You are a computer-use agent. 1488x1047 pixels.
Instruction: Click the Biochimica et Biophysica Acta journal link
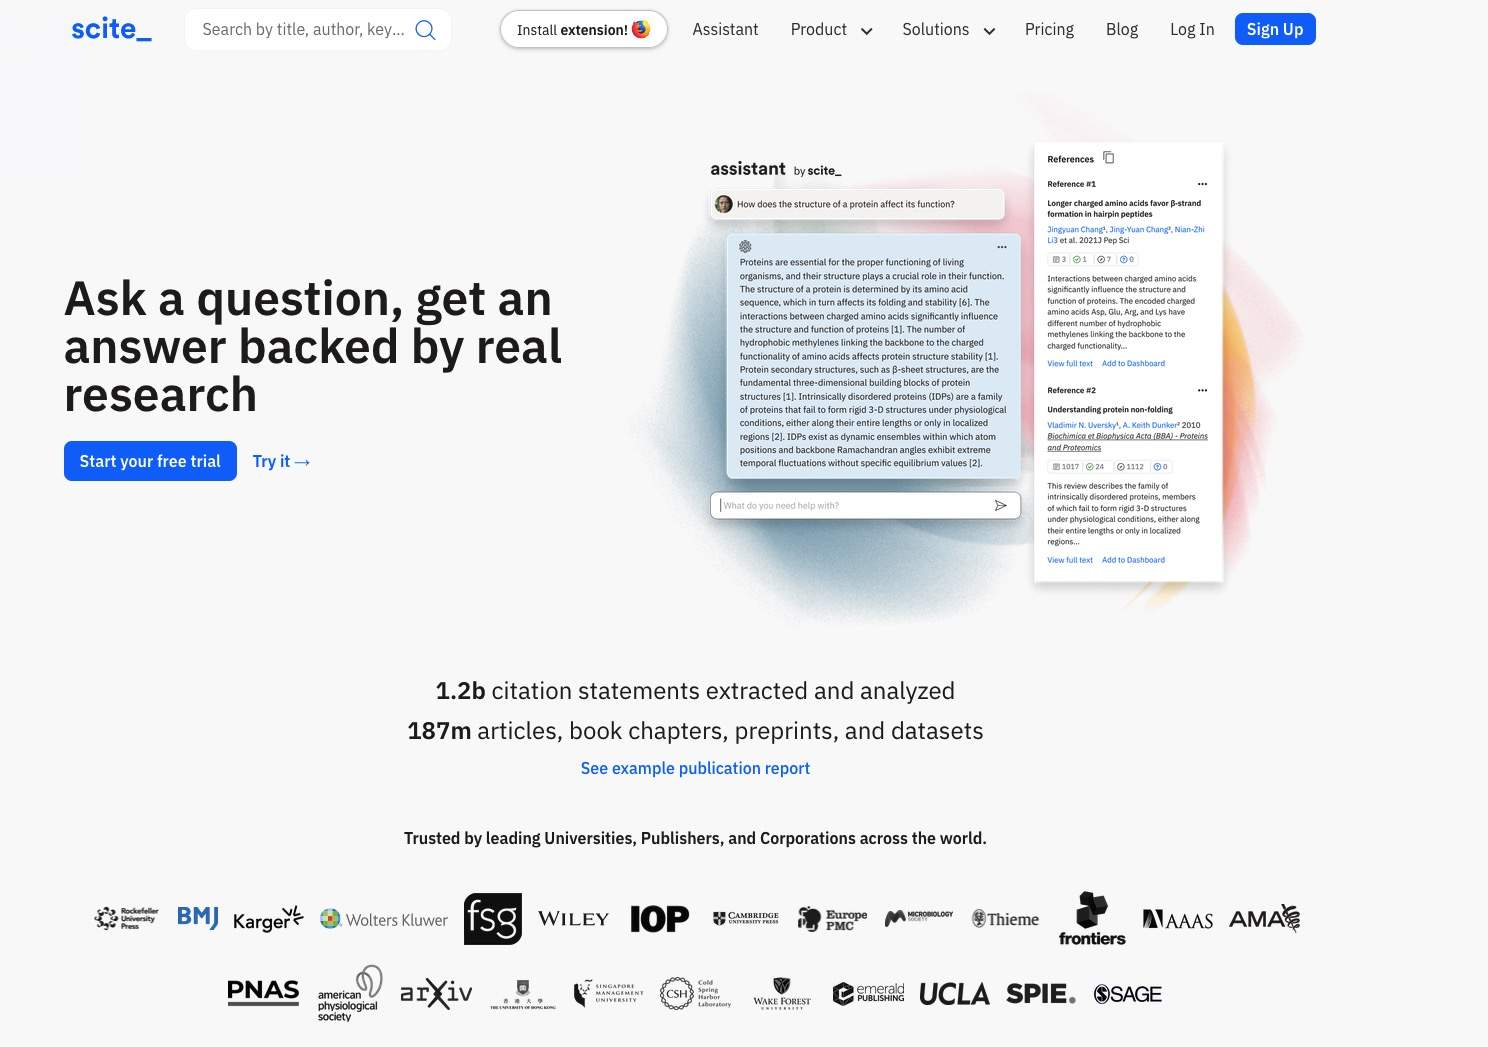[x=1127, y=442]
